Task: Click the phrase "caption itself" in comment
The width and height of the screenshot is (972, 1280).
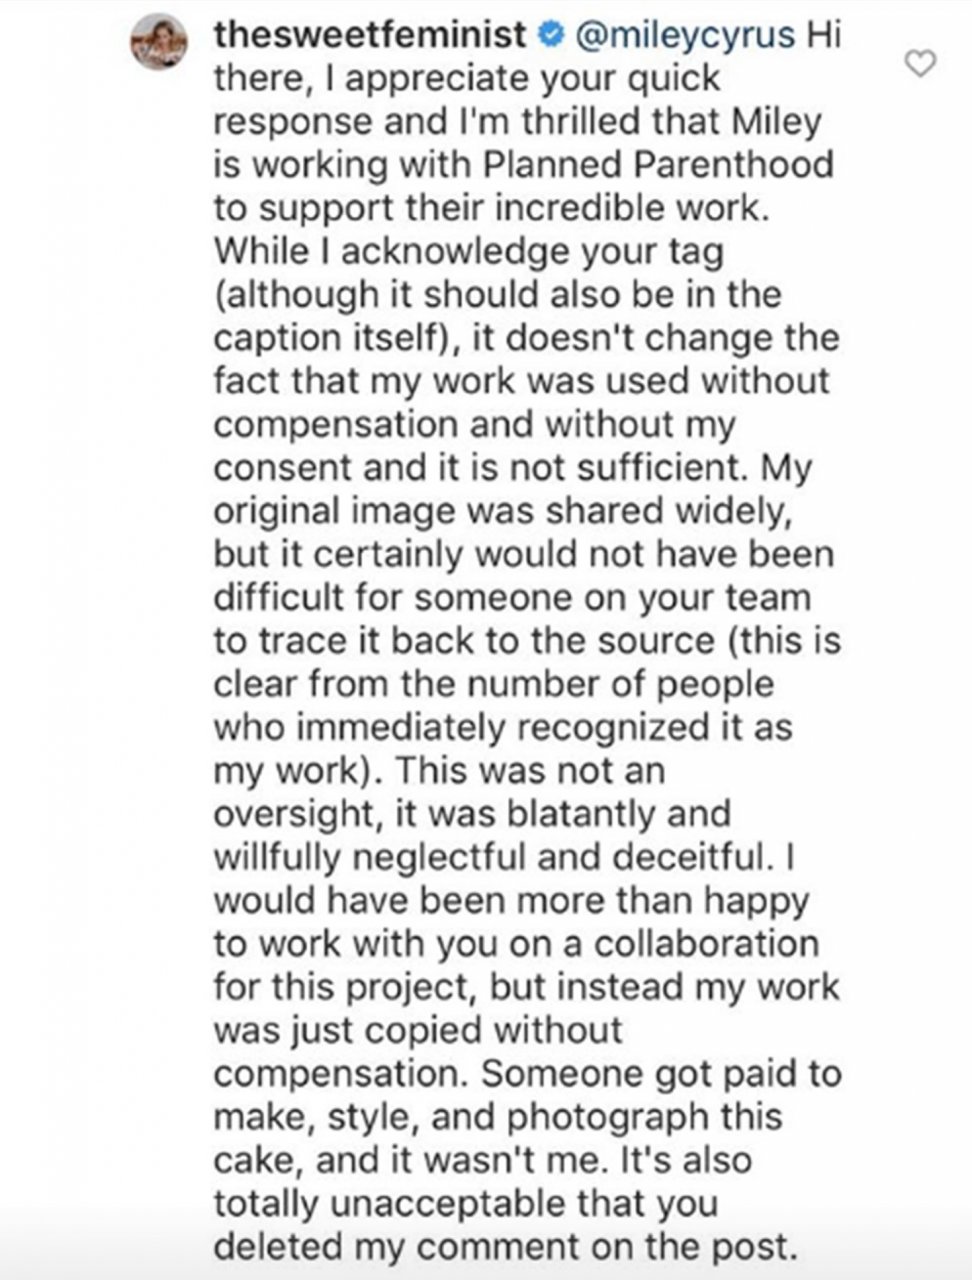Action: [328, 338]
